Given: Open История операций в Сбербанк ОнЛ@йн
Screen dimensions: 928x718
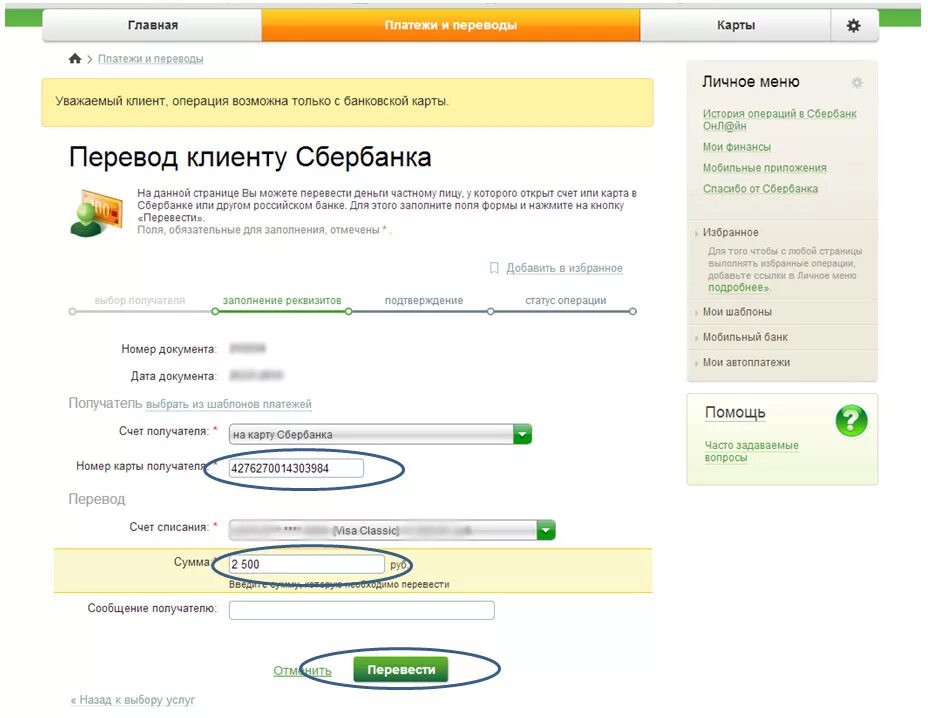Looking at the screenshot, I should point(779,120).
